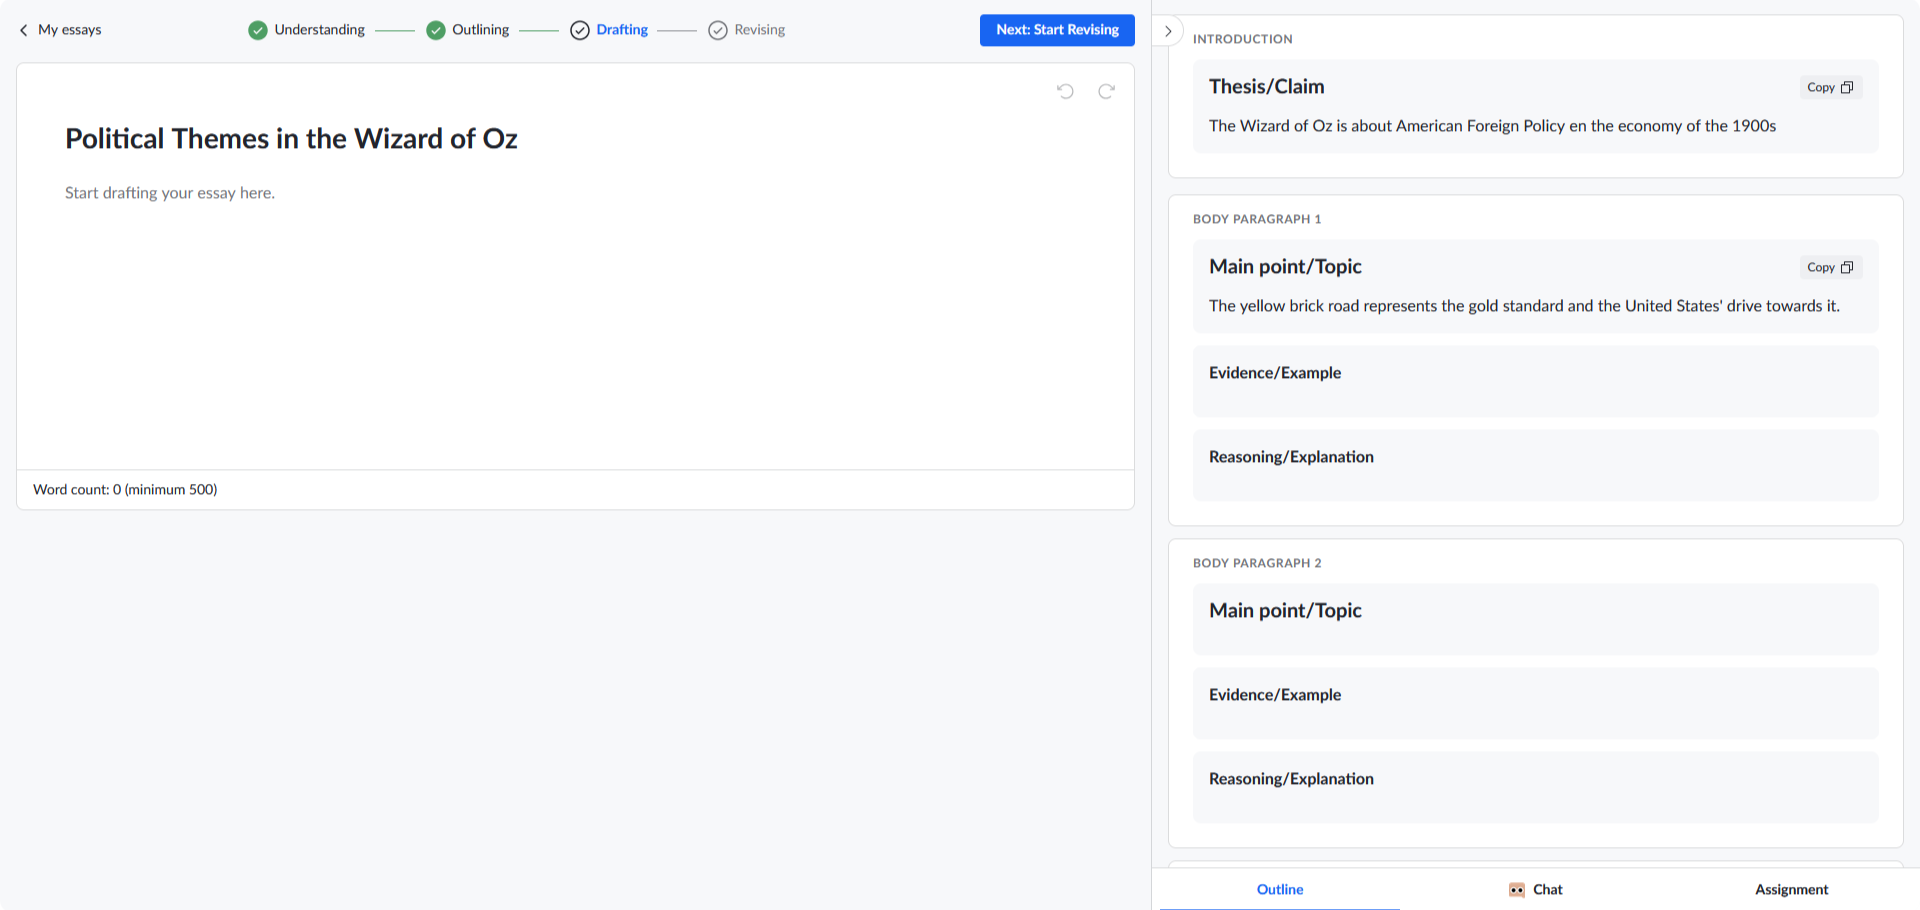Select Body Paragraph 1 Evidence/Example box

(1535, 381)
